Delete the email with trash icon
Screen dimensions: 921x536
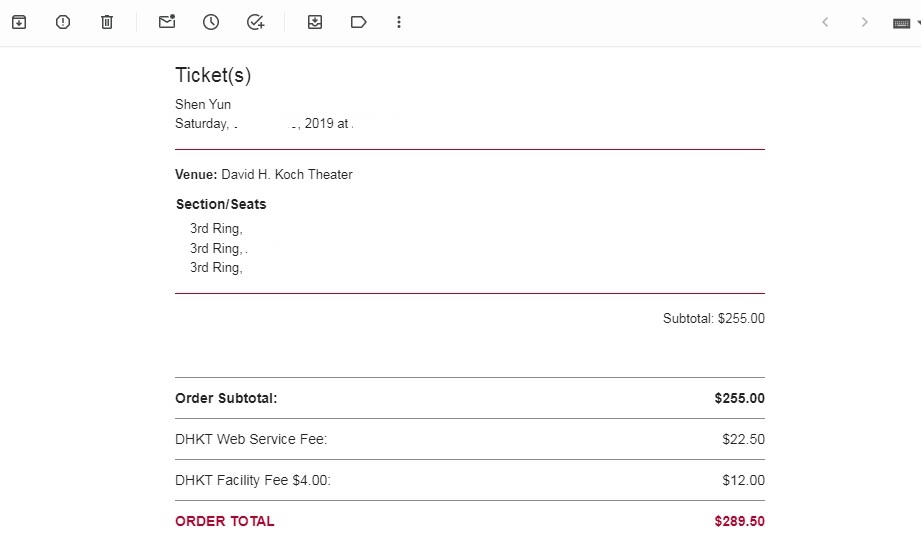(x=107, y=22)
